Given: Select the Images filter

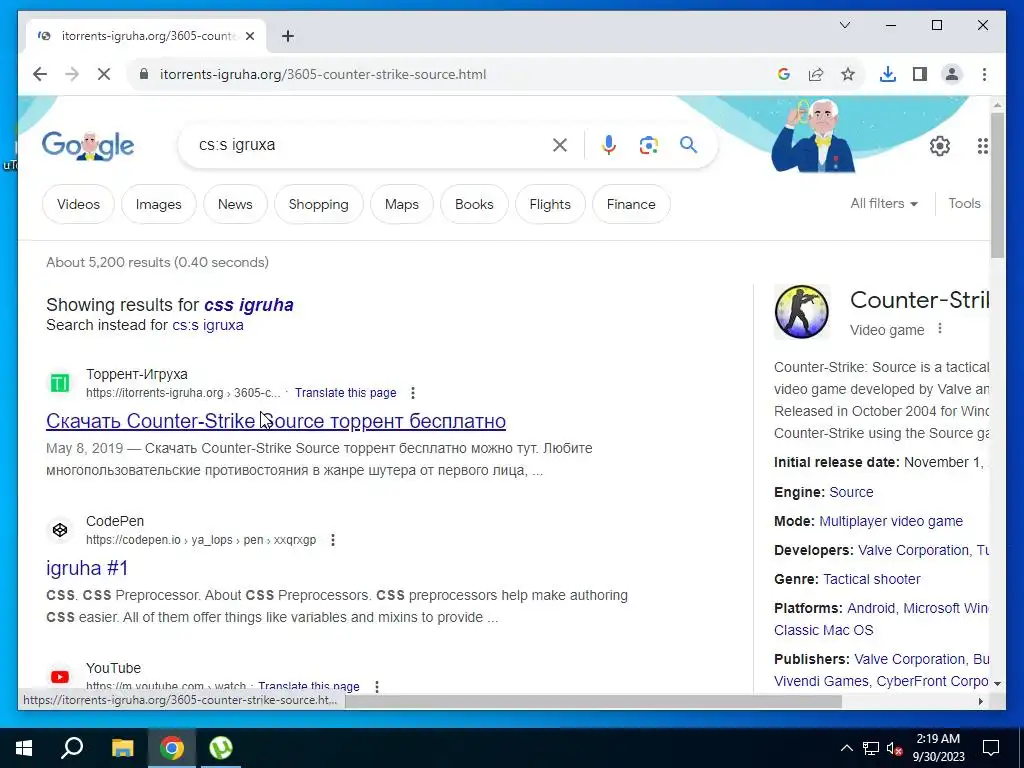Looking at the screenshot, I should click(x=159, y=204).
